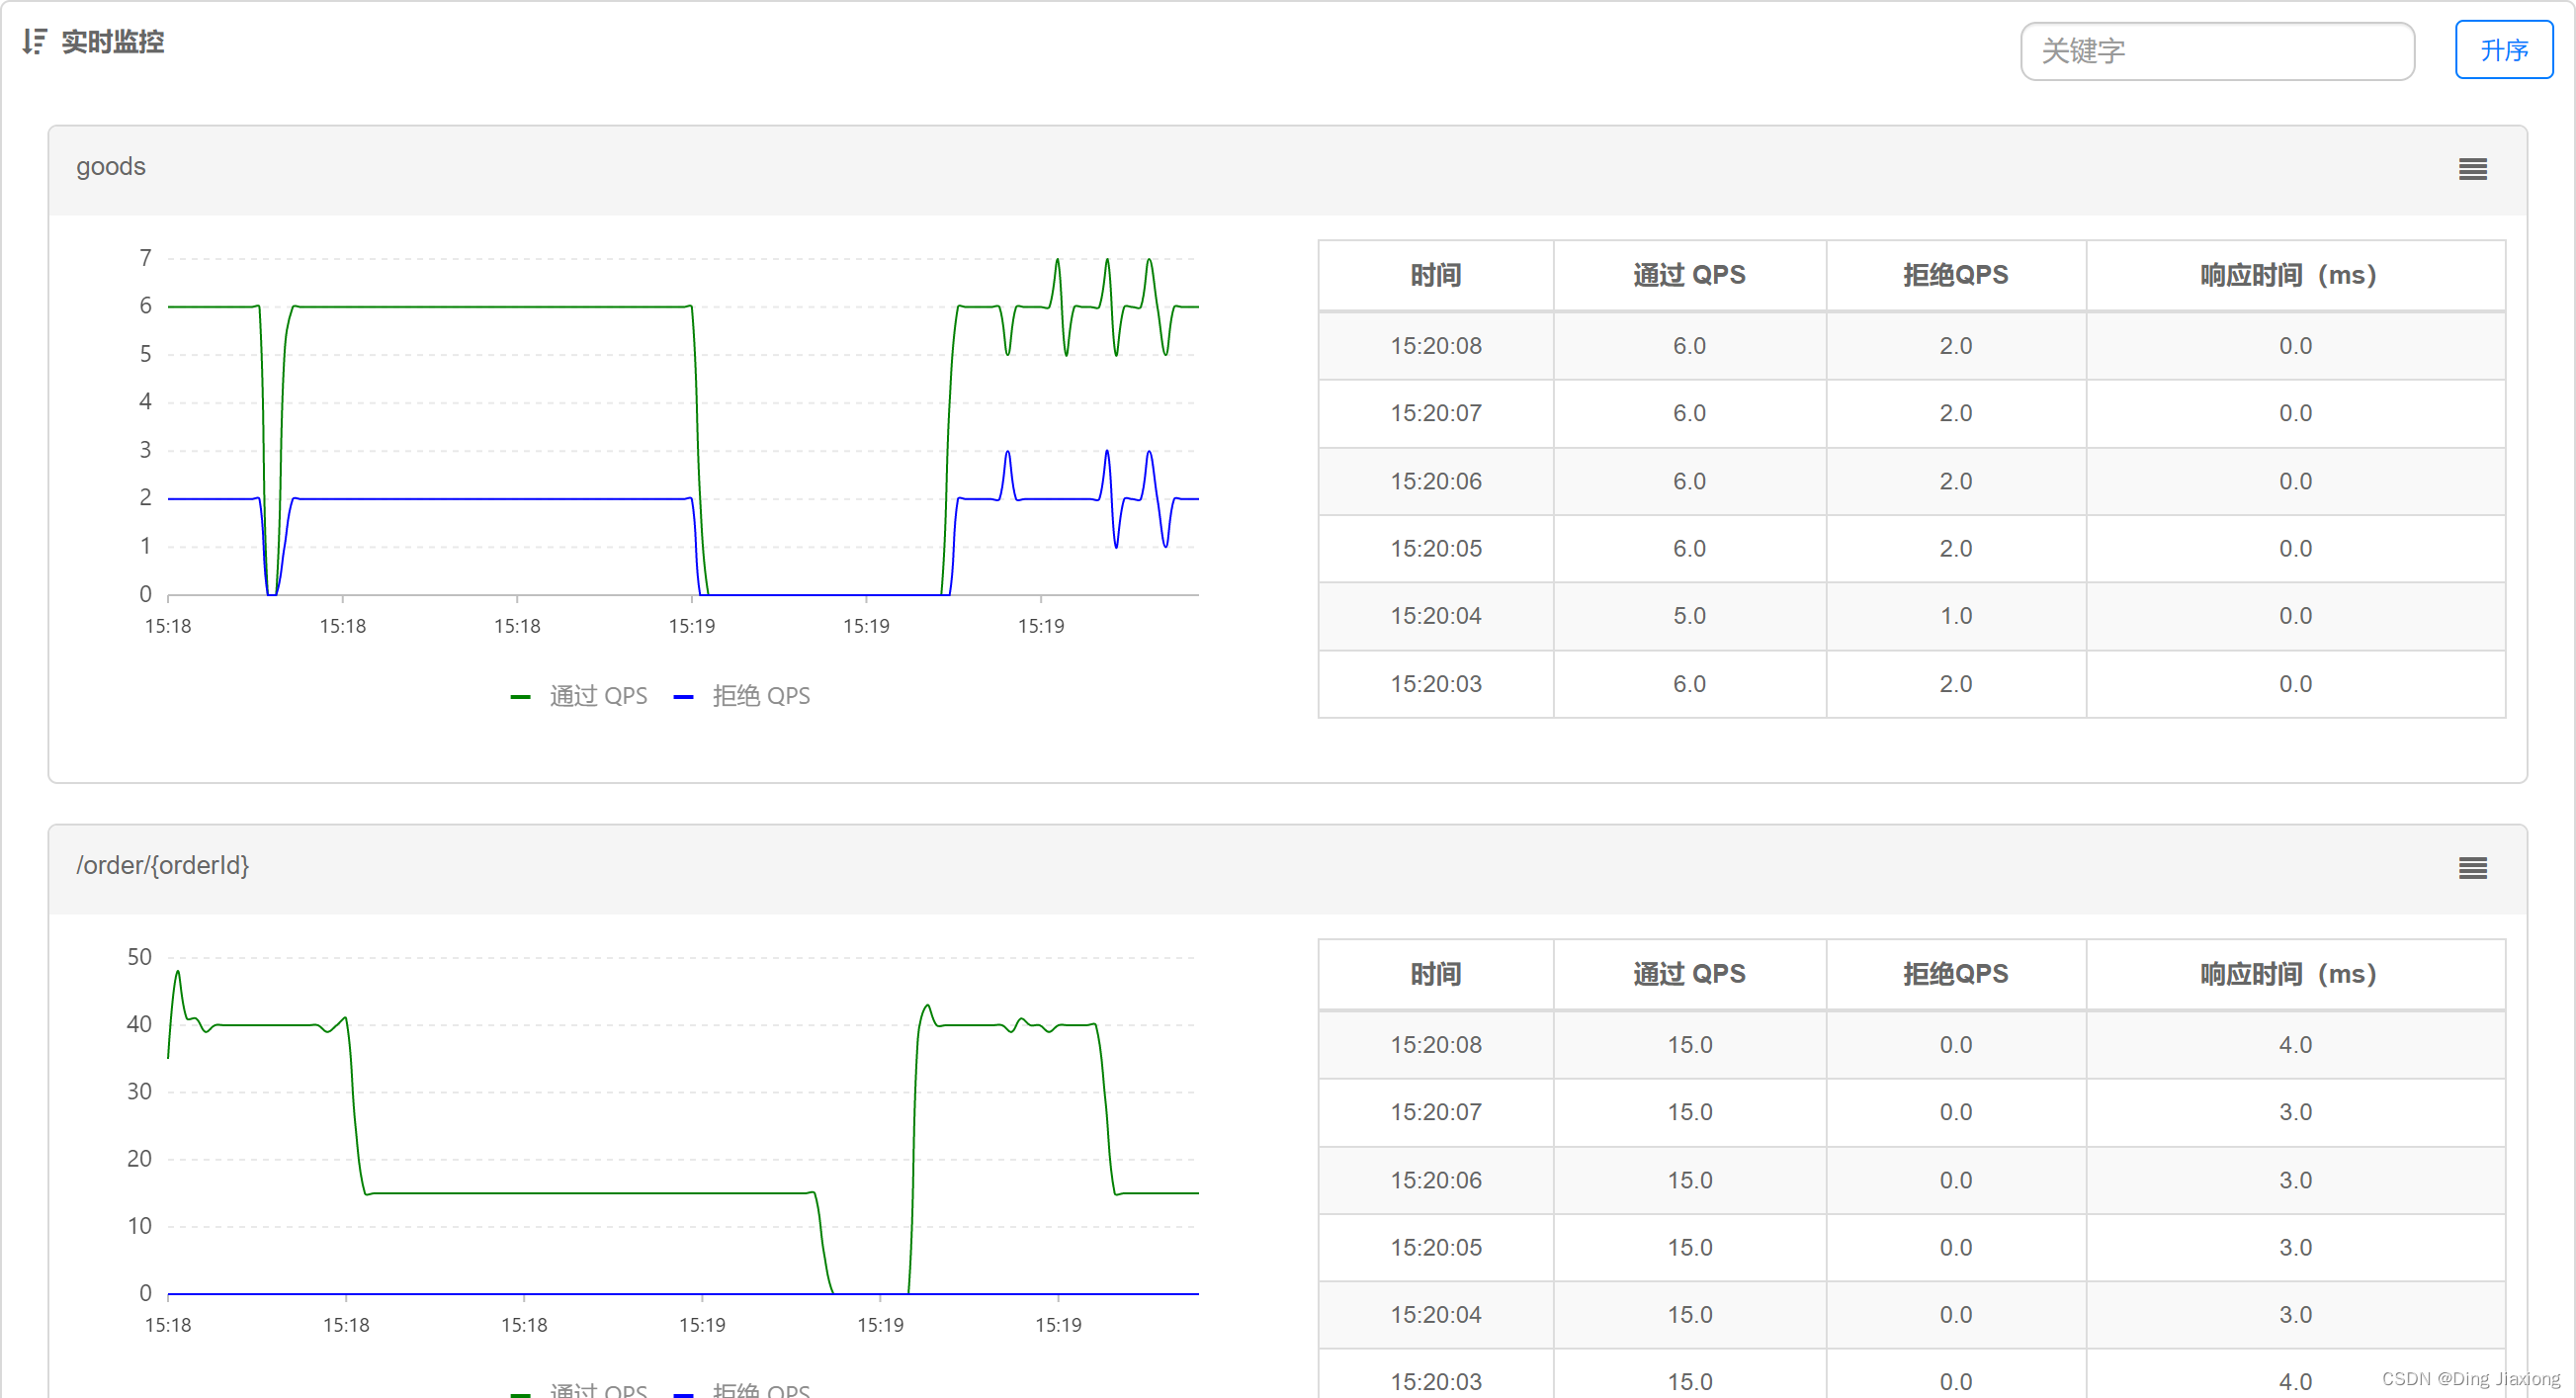The height and width of the screenshot is (1398, 2576).
Task: Focus the 关键字 search field
Action: [x=2217, y=51]
